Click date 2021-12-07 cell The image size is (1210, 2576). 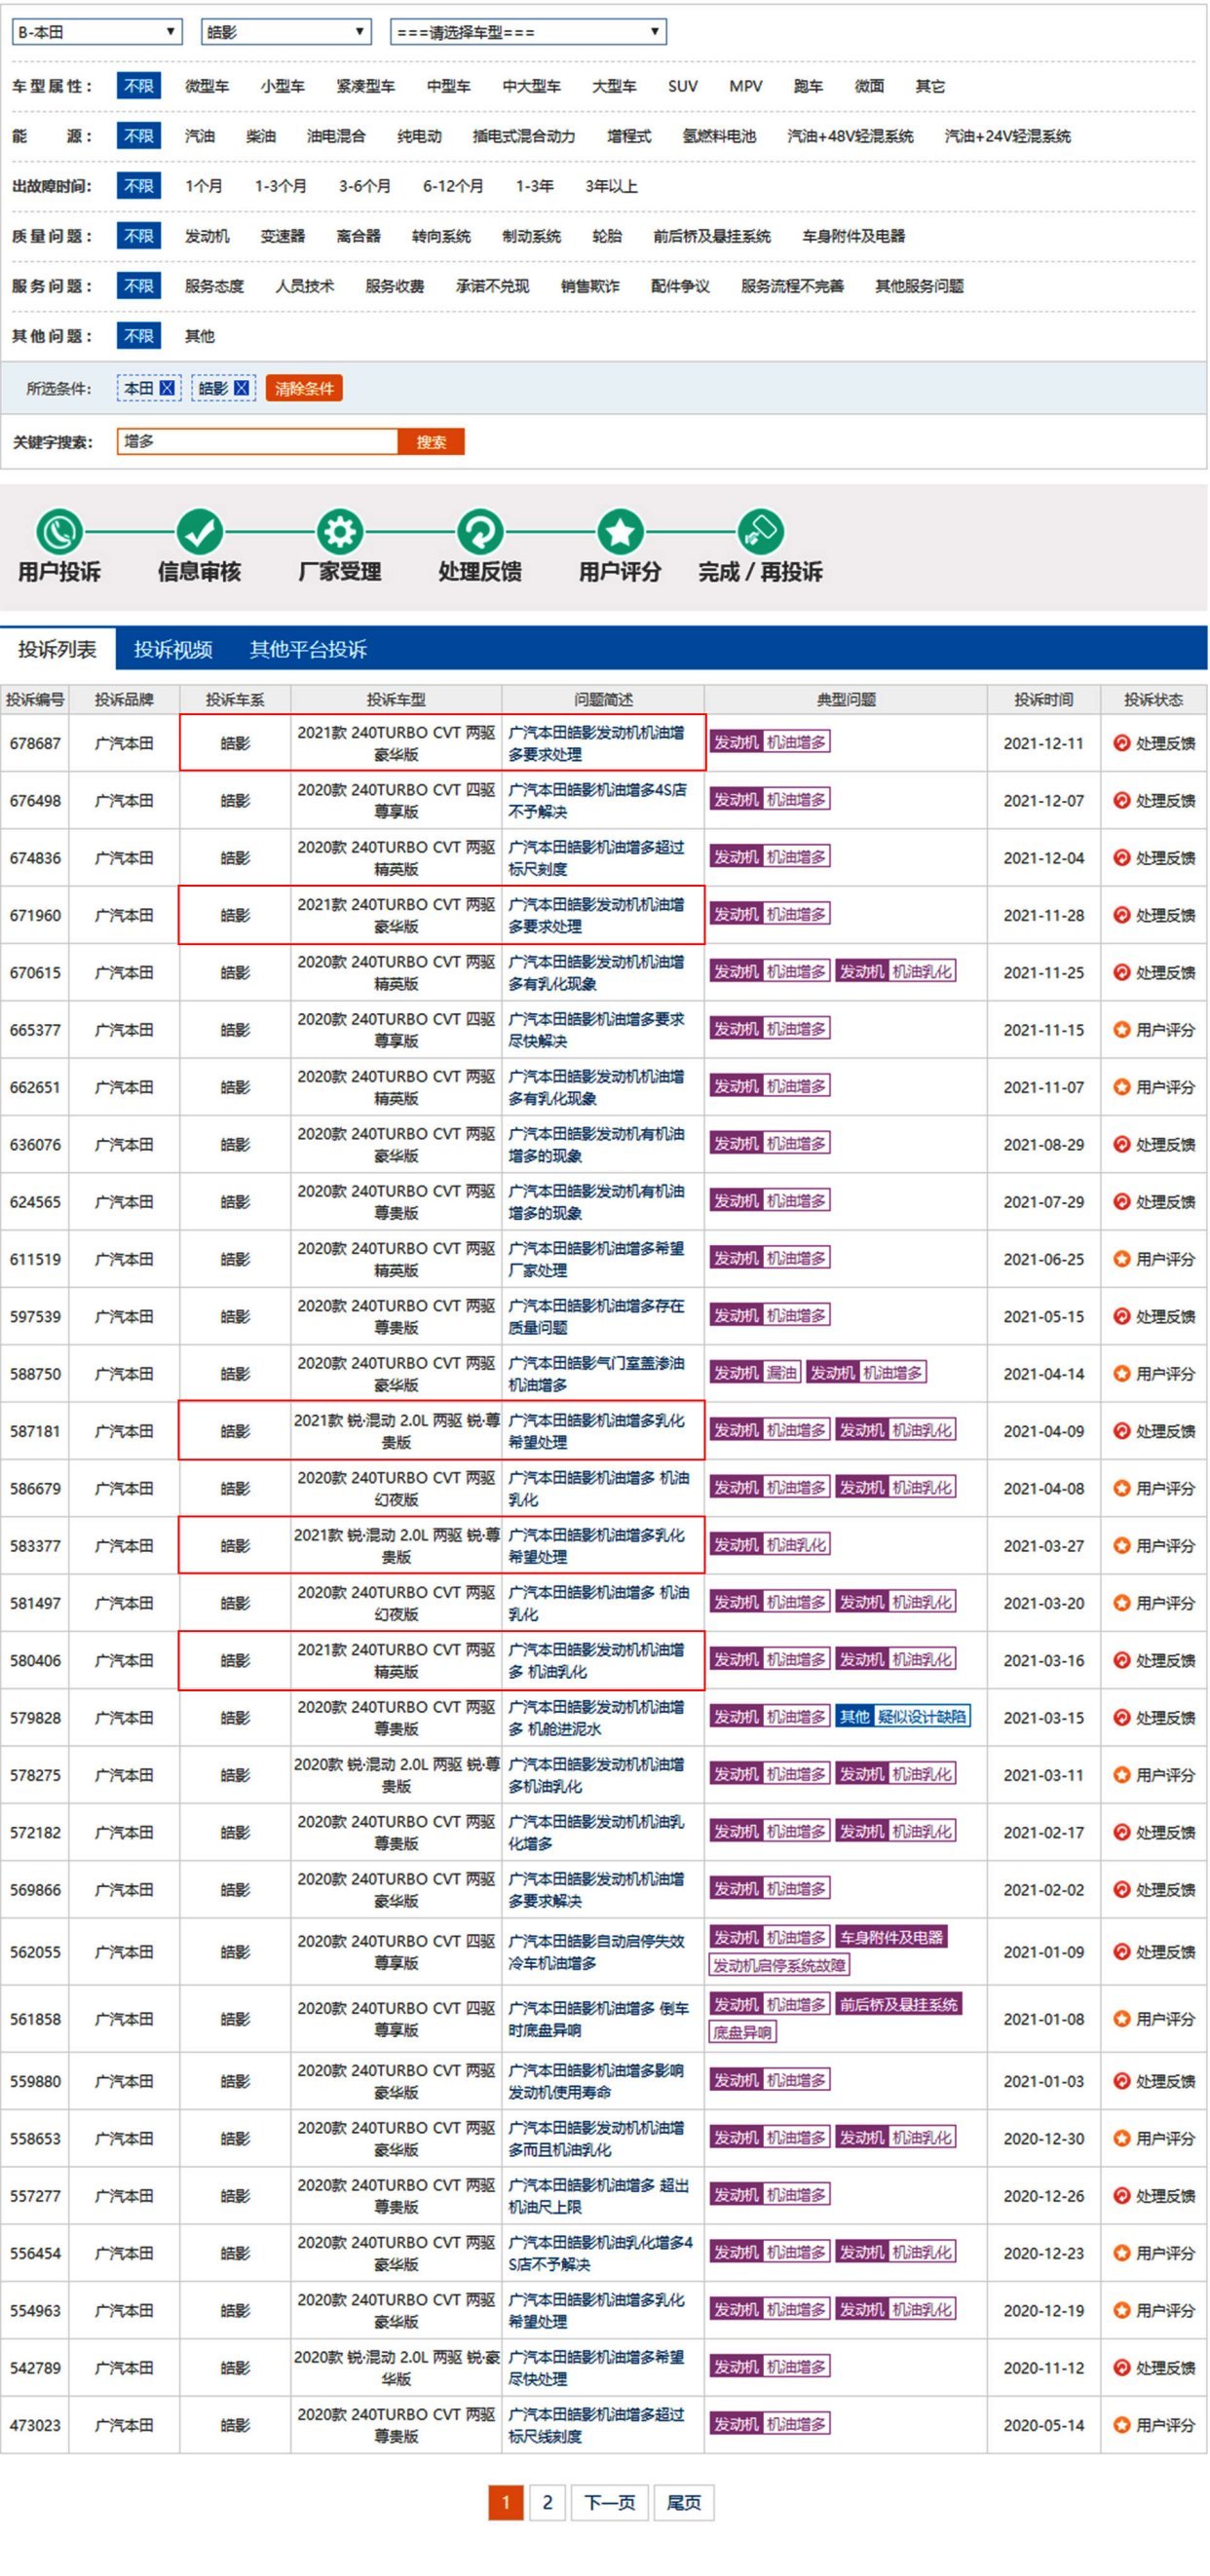point(1043,800)
